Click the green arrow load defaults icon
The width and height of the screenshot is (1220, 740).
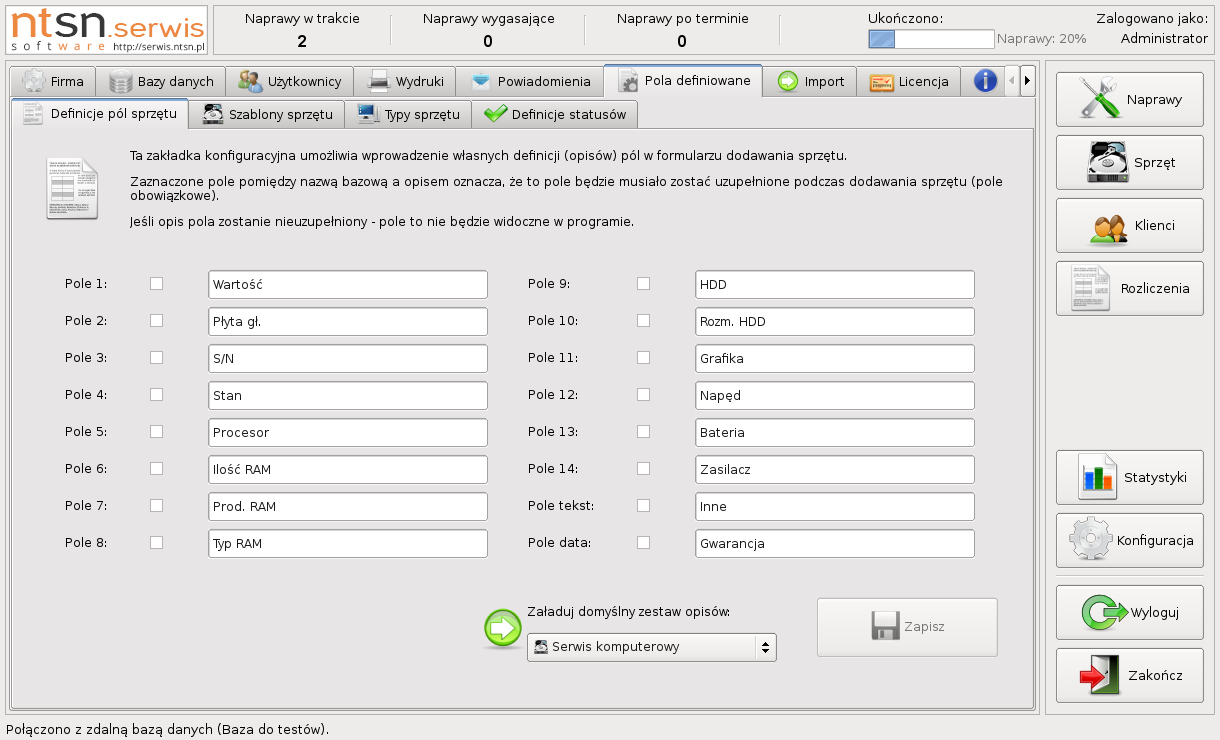click(x=503, y=629)
